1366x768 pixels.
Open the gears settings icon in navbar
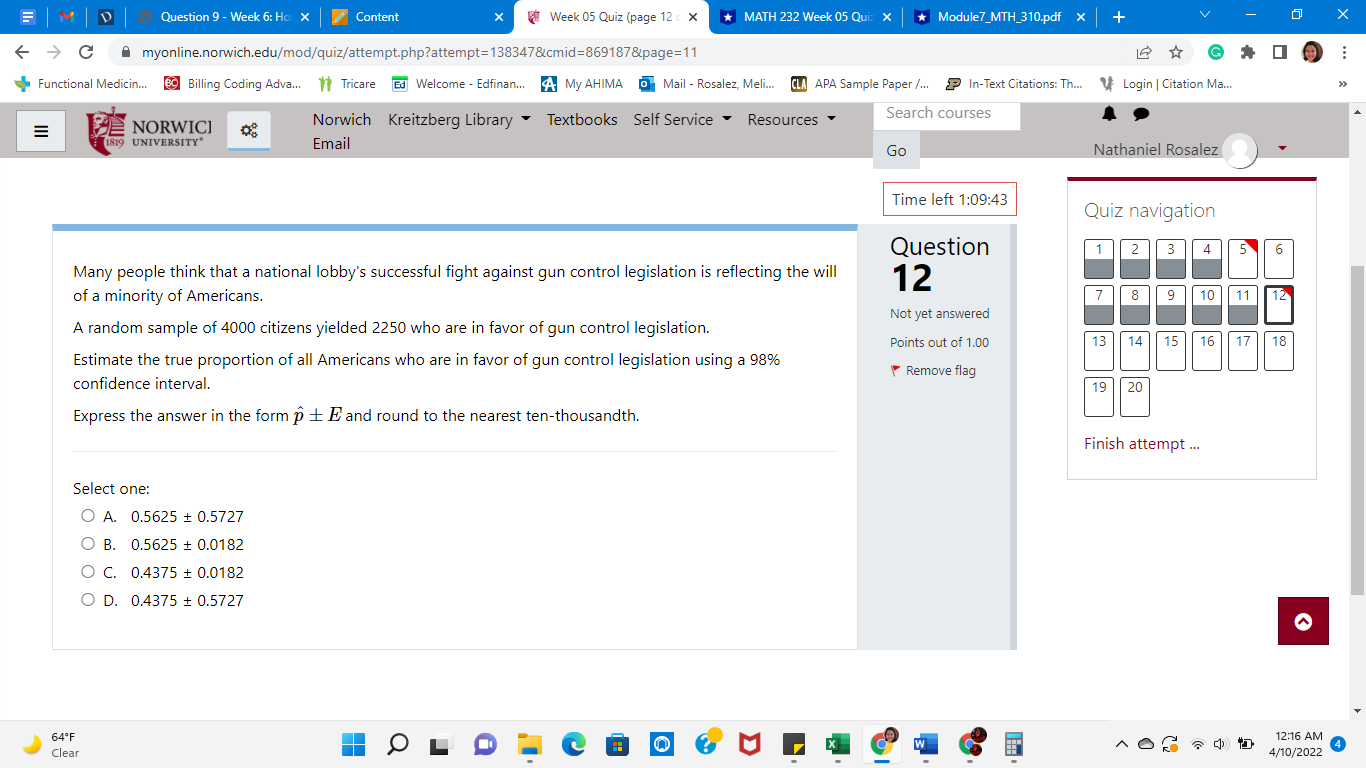(x=249, y=130)
